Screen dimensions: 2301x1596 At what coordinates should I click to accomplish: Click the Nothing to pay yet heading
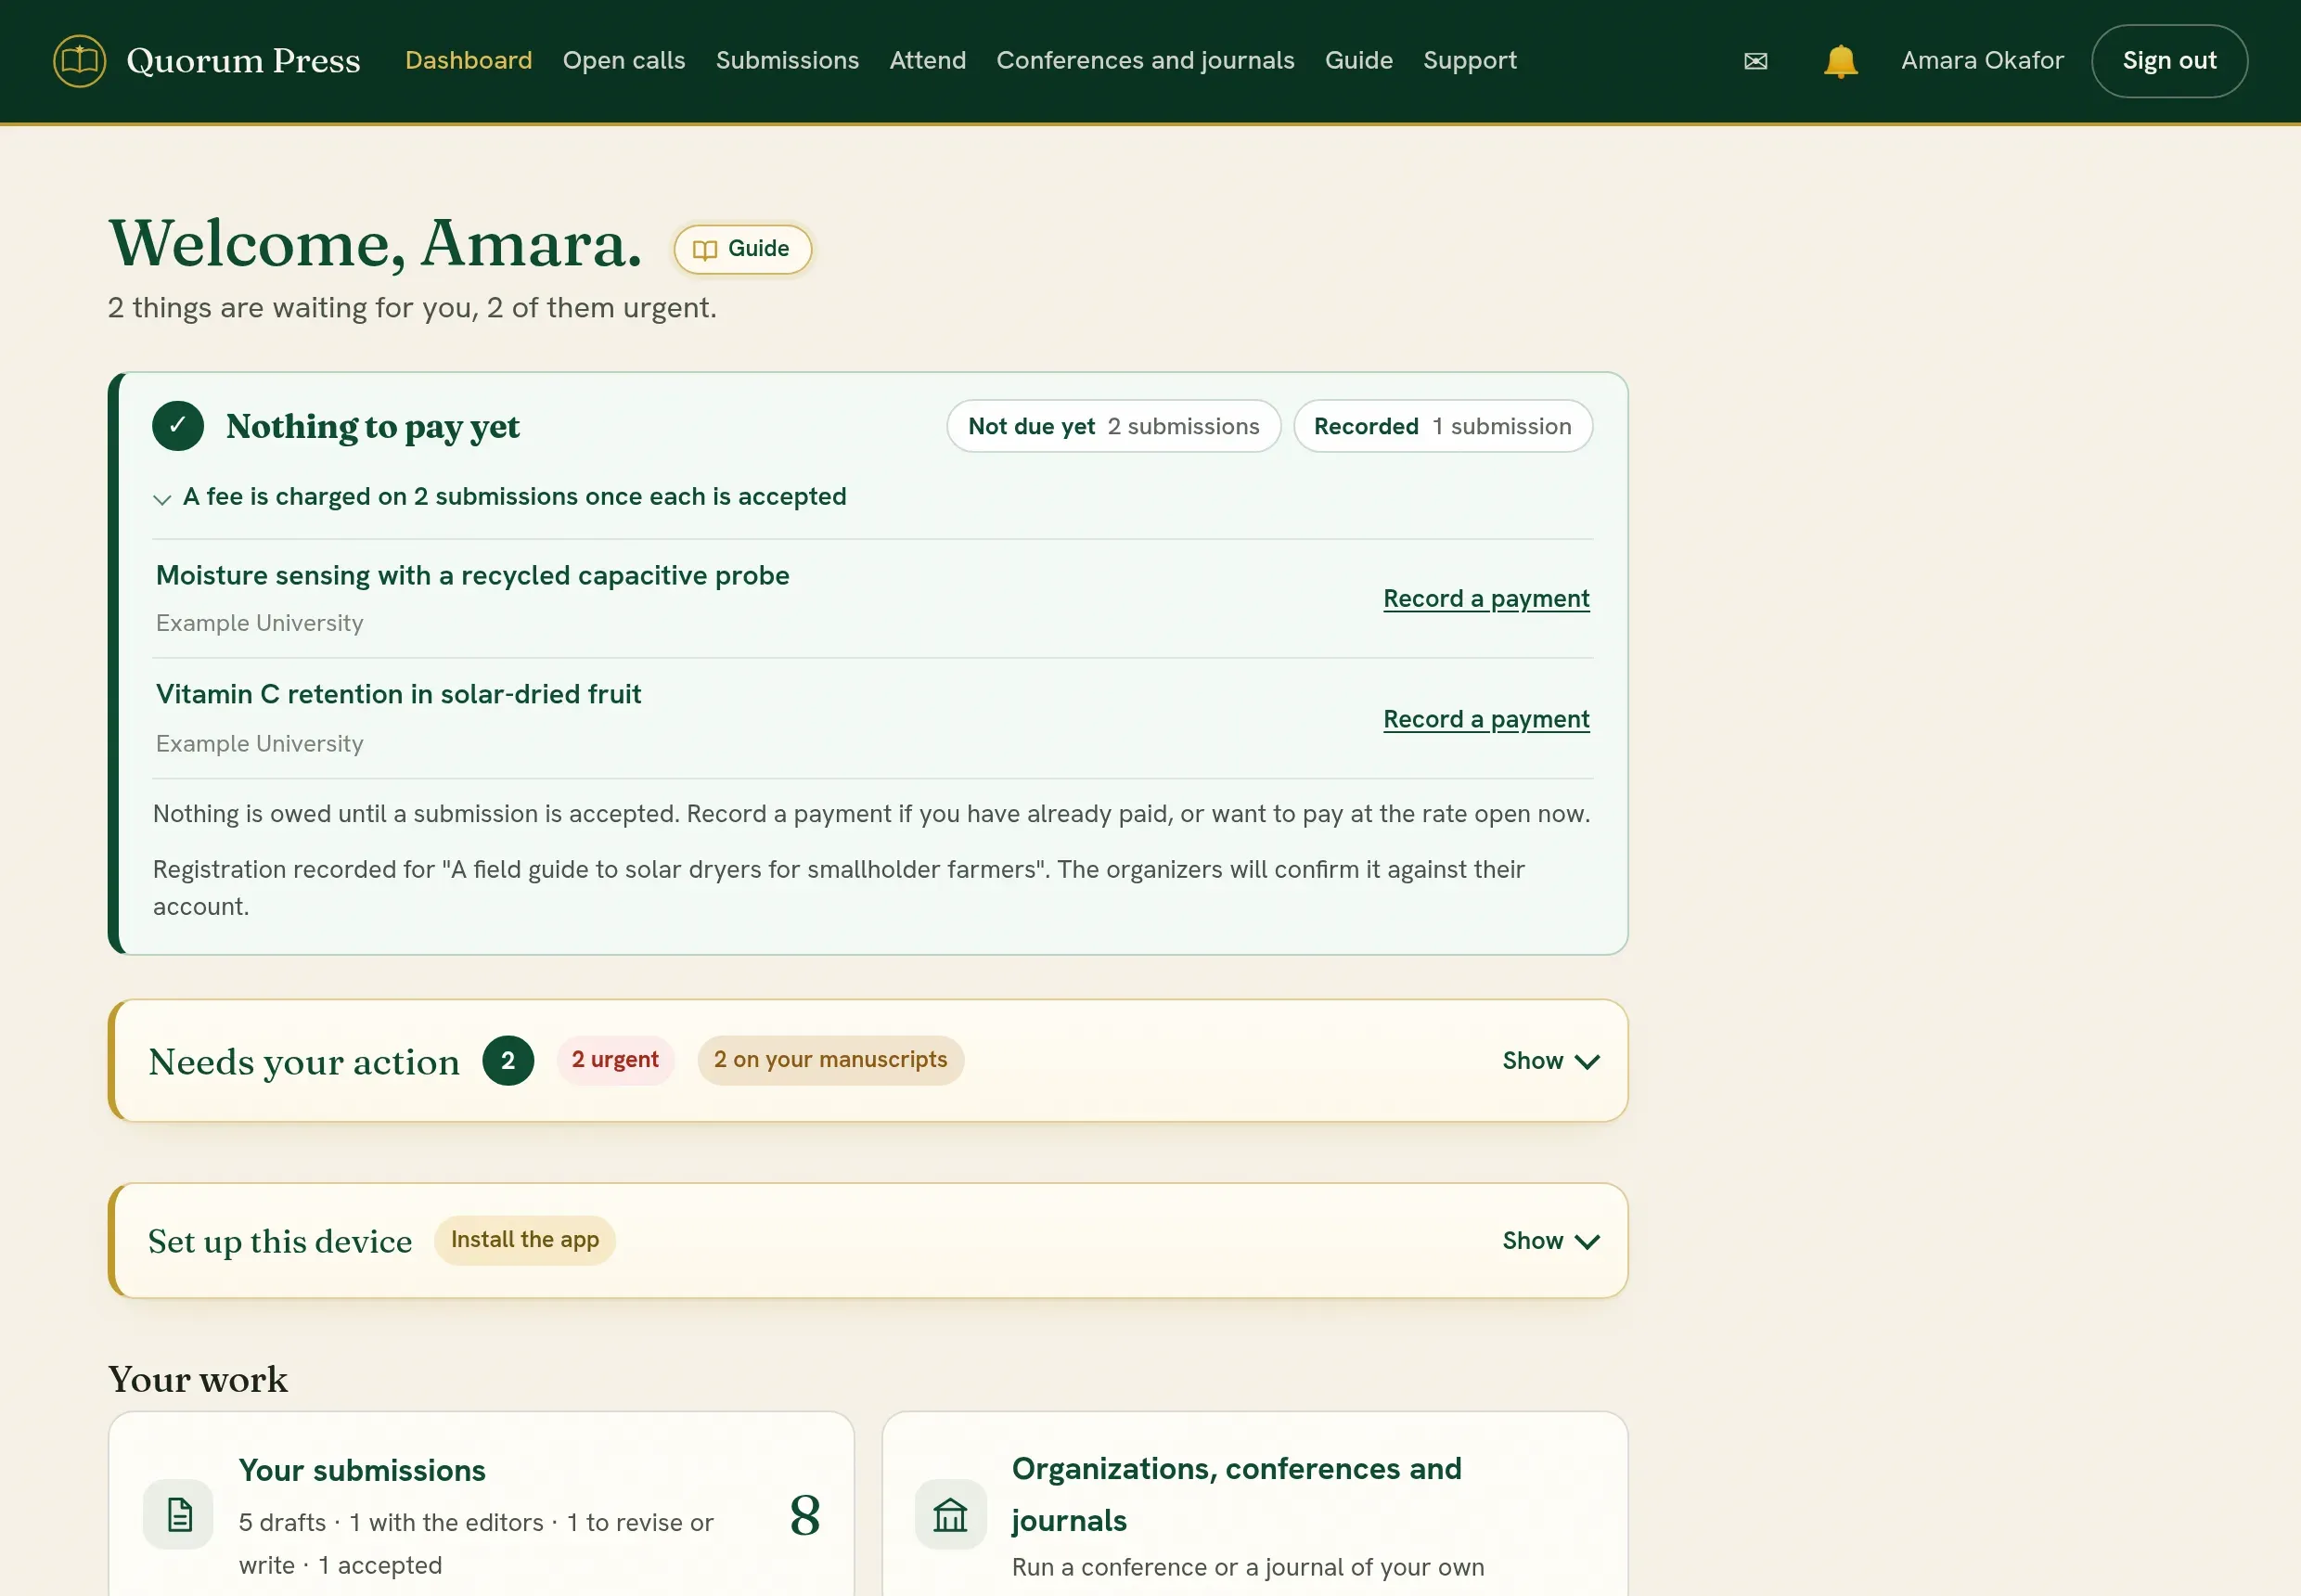pyautogui.click(x=373, y=427)
